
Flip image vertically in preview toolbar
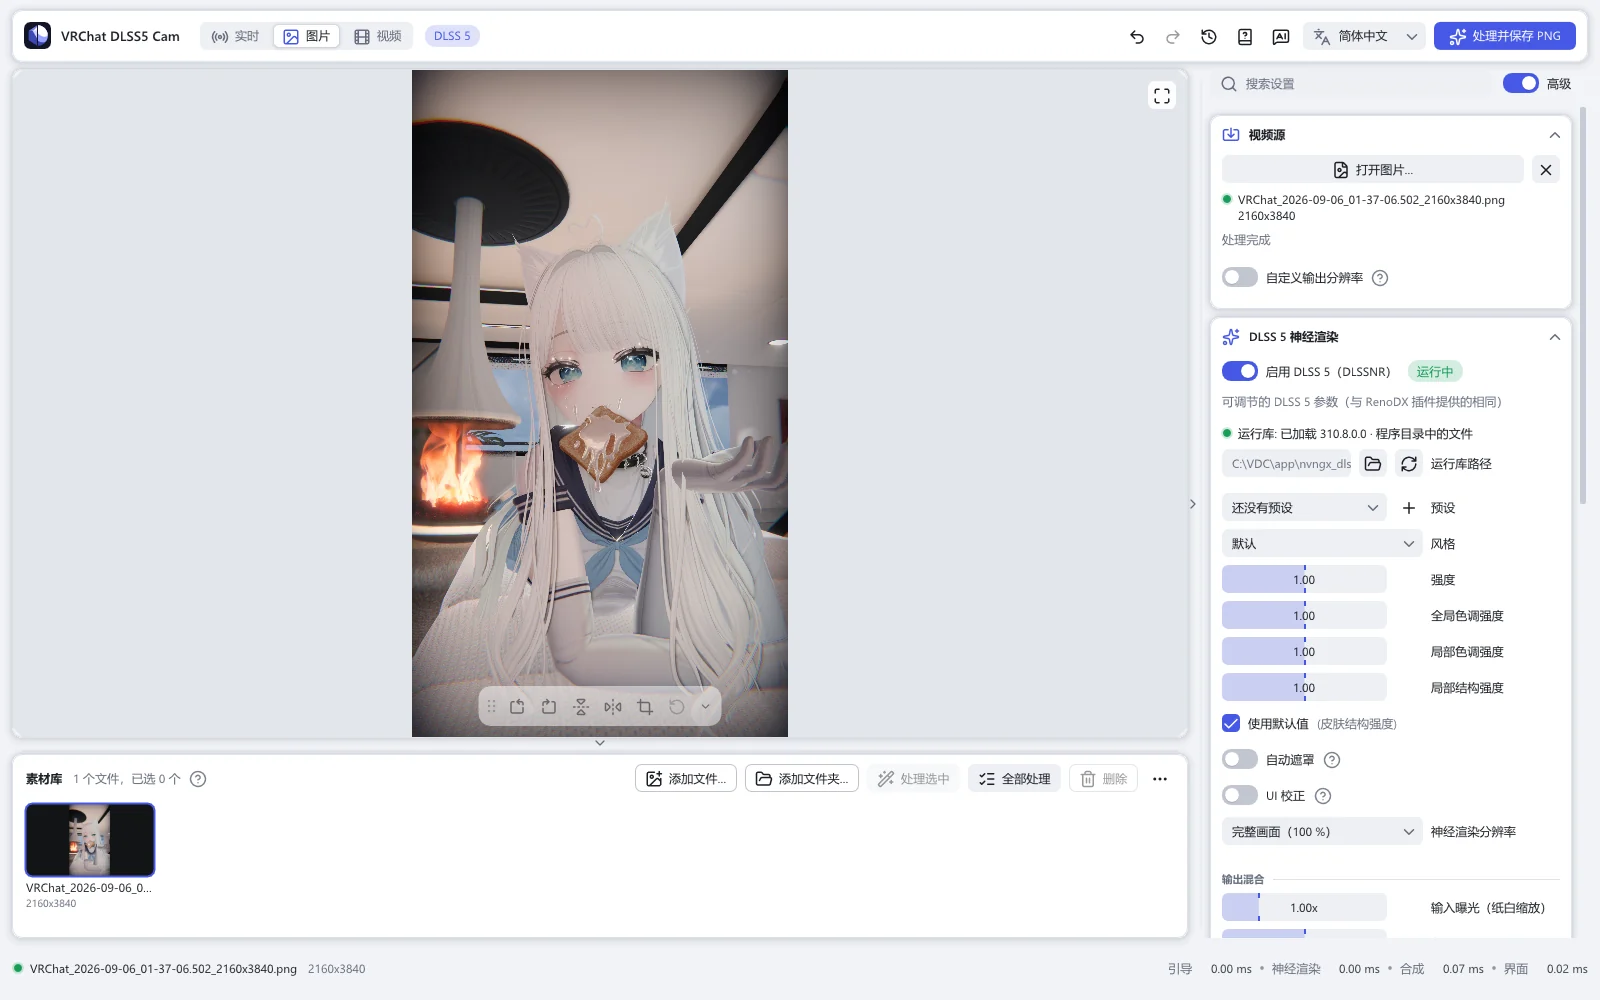pyautogui.click(x=581, y=707)
